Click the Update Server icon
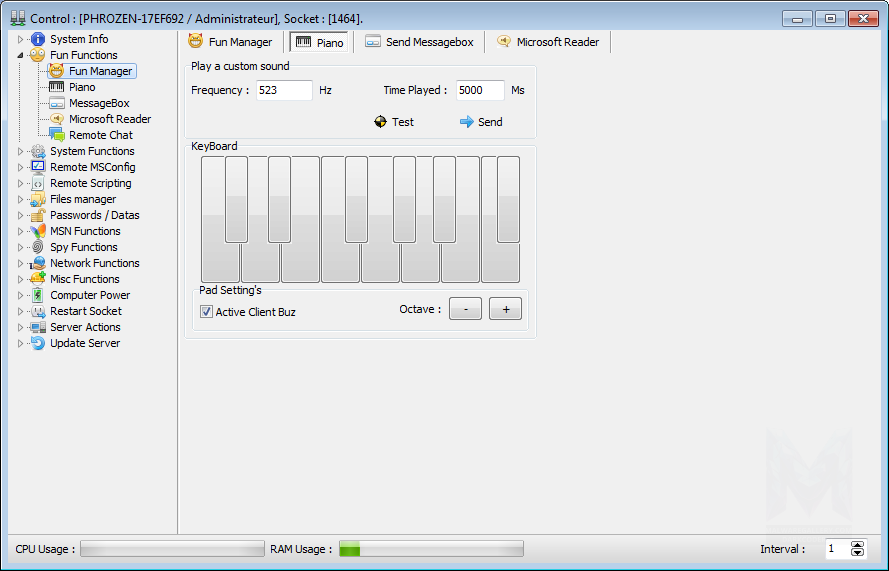 [38, 343]
